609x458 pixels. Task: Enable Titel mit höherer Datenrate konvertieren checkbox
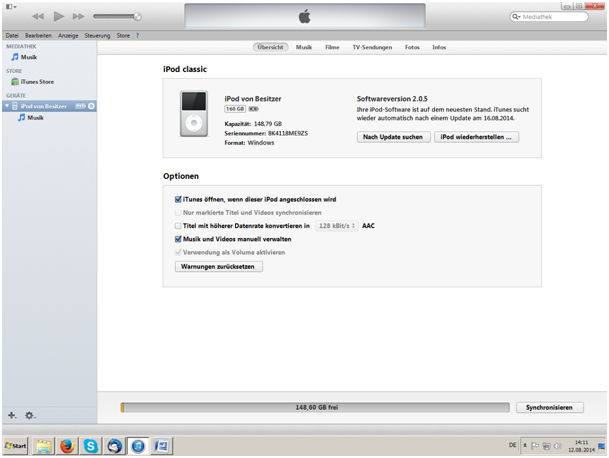178,226
